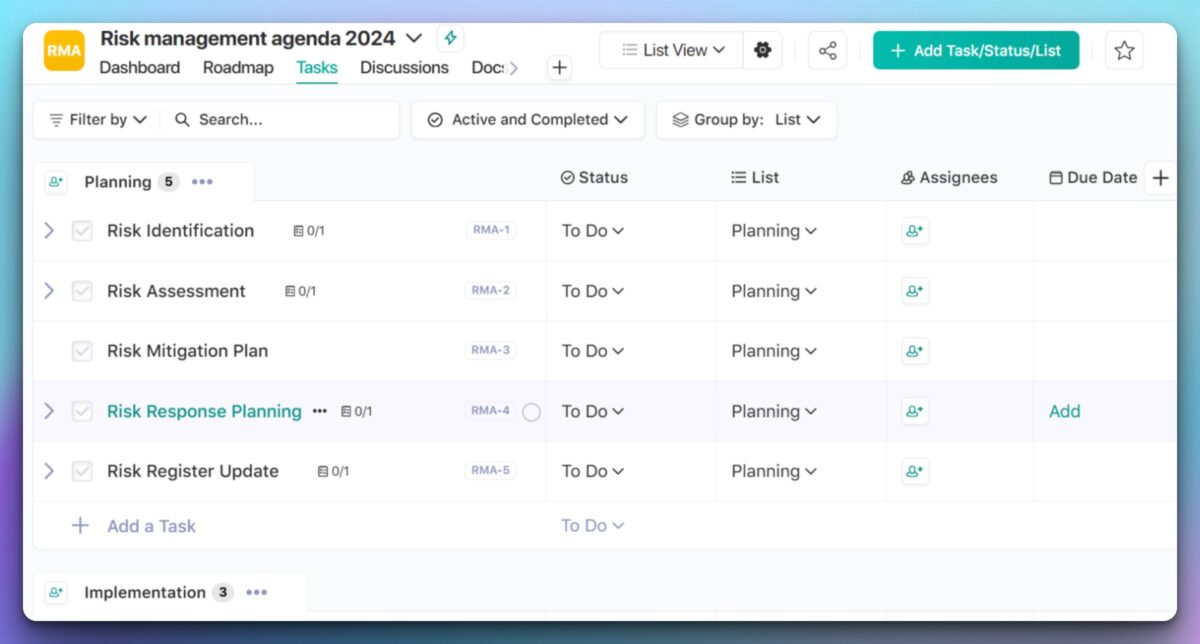Viewport: 1200px width, 644px height.
Task: Check the checkbox for Risk Identification
Action: point(81,231)
